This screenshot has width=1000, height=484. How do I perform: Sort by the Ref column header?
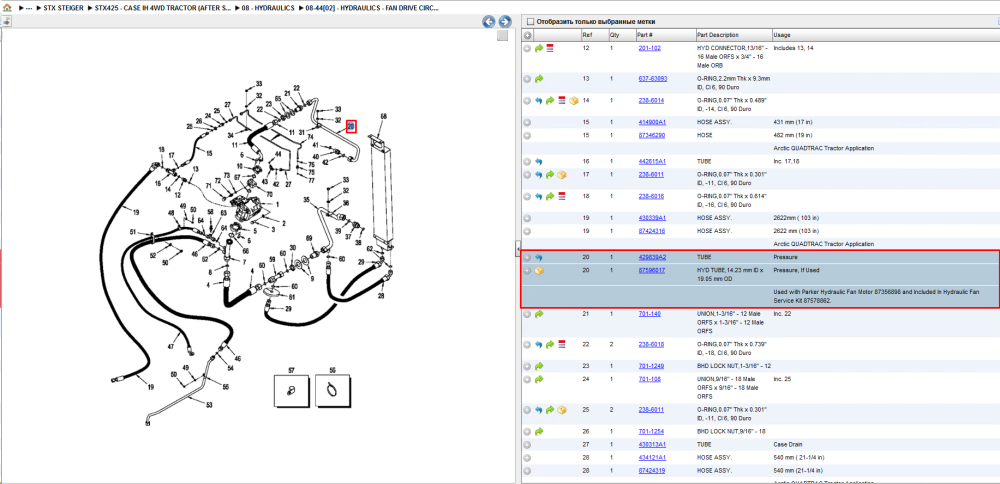[x=594, y=35]
